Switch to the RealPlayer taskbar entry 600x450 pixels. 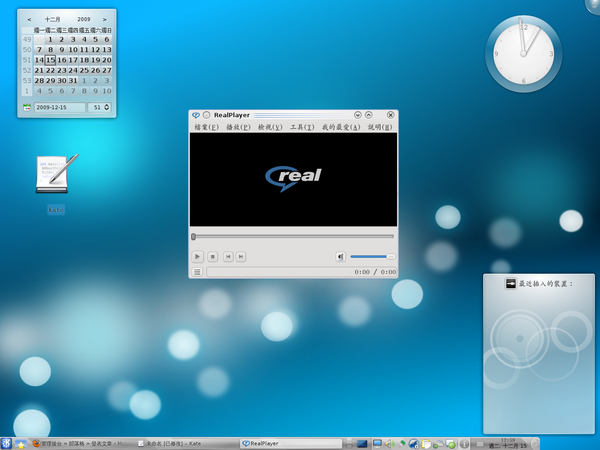coord(291,443)
